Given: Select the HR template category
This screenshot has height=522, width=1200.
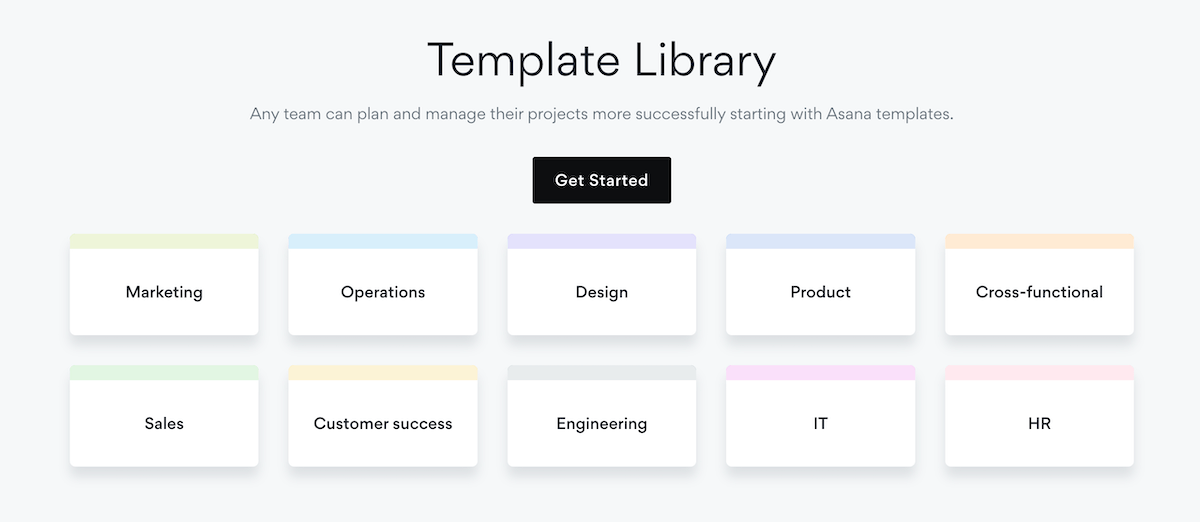Looking at the screenshot, I should pos(1039,423).
